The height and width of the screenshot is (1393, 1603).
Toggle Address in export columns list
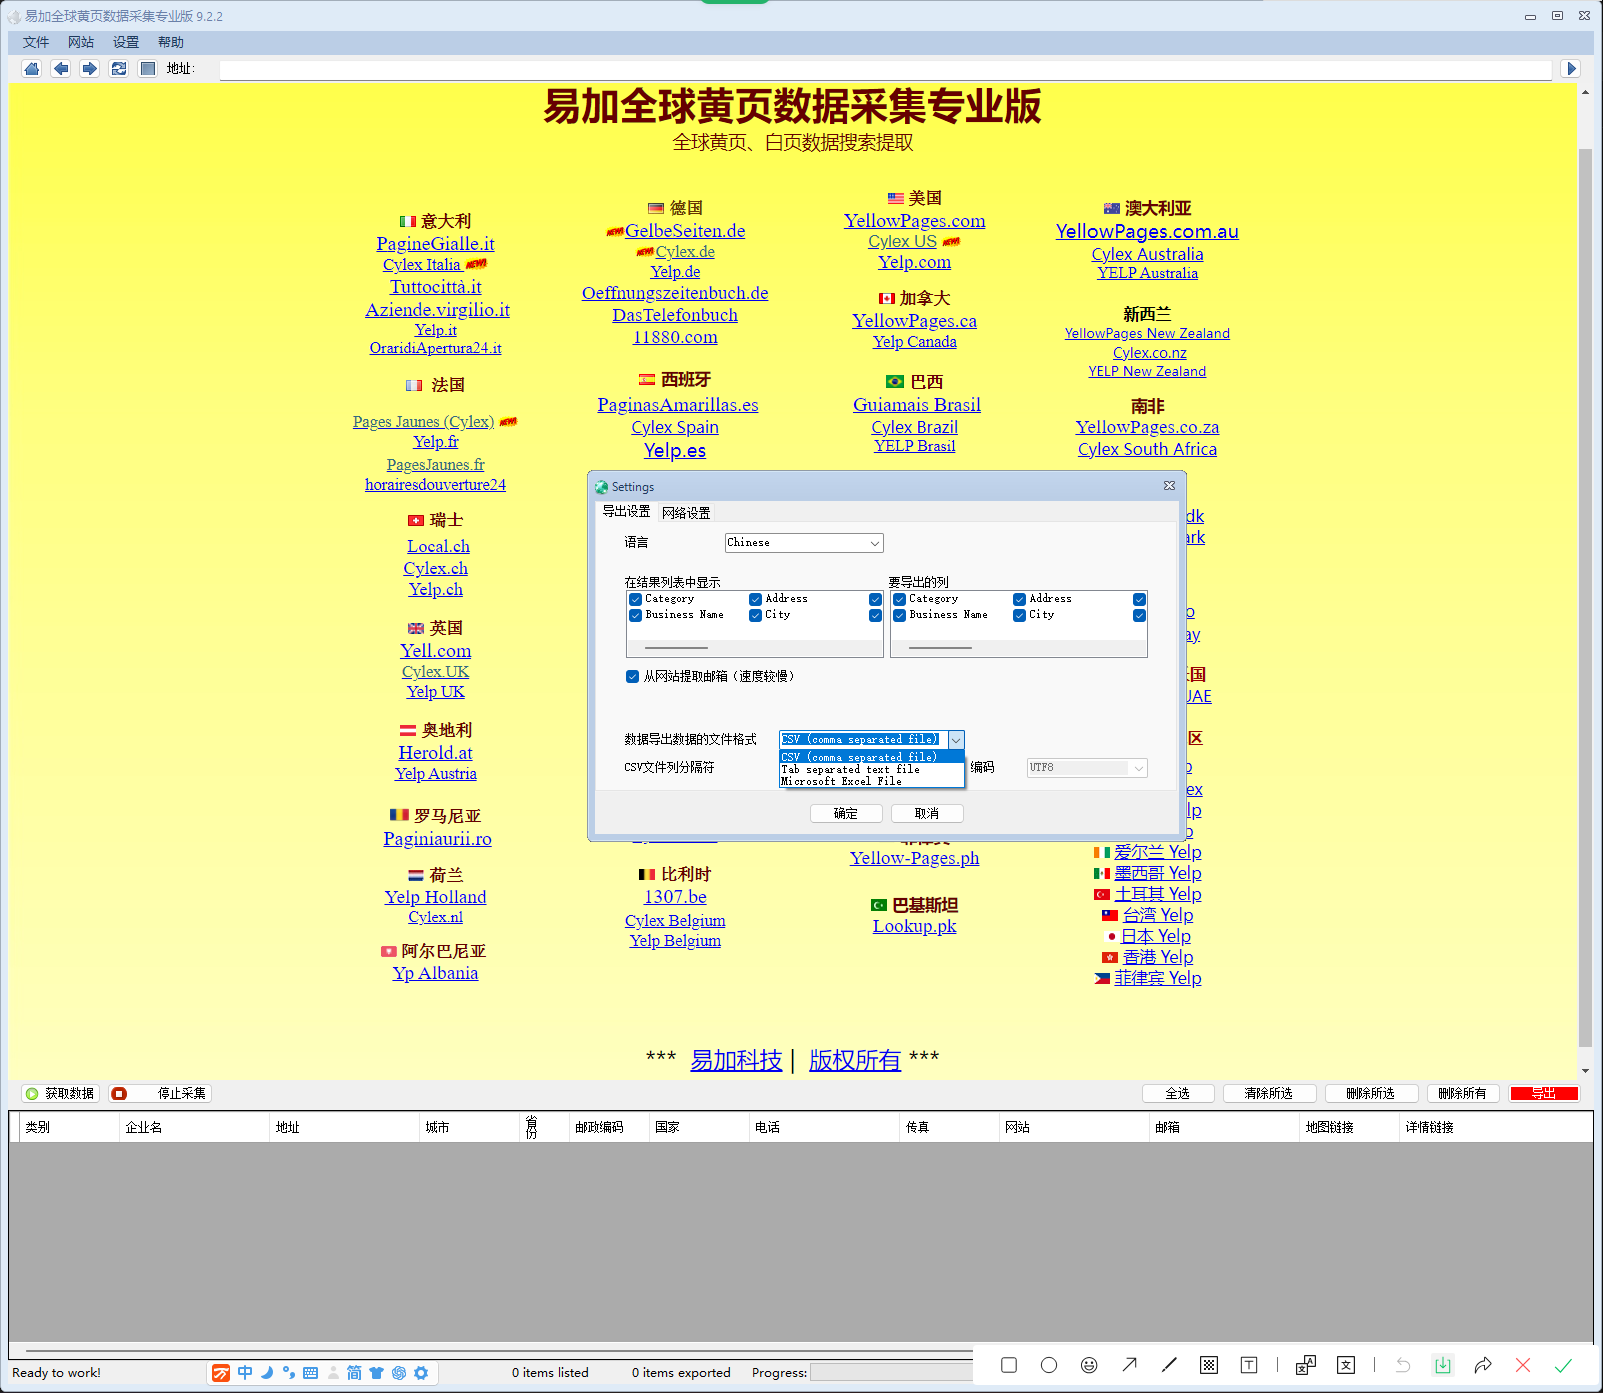pyautogui.click(x=1019, y=599)
